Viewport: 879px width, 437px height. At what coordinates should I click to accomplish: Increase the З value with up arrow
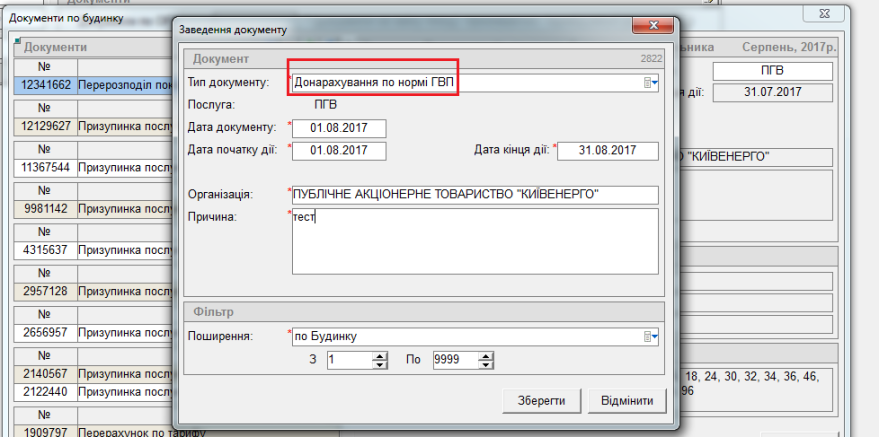[379, 355]
